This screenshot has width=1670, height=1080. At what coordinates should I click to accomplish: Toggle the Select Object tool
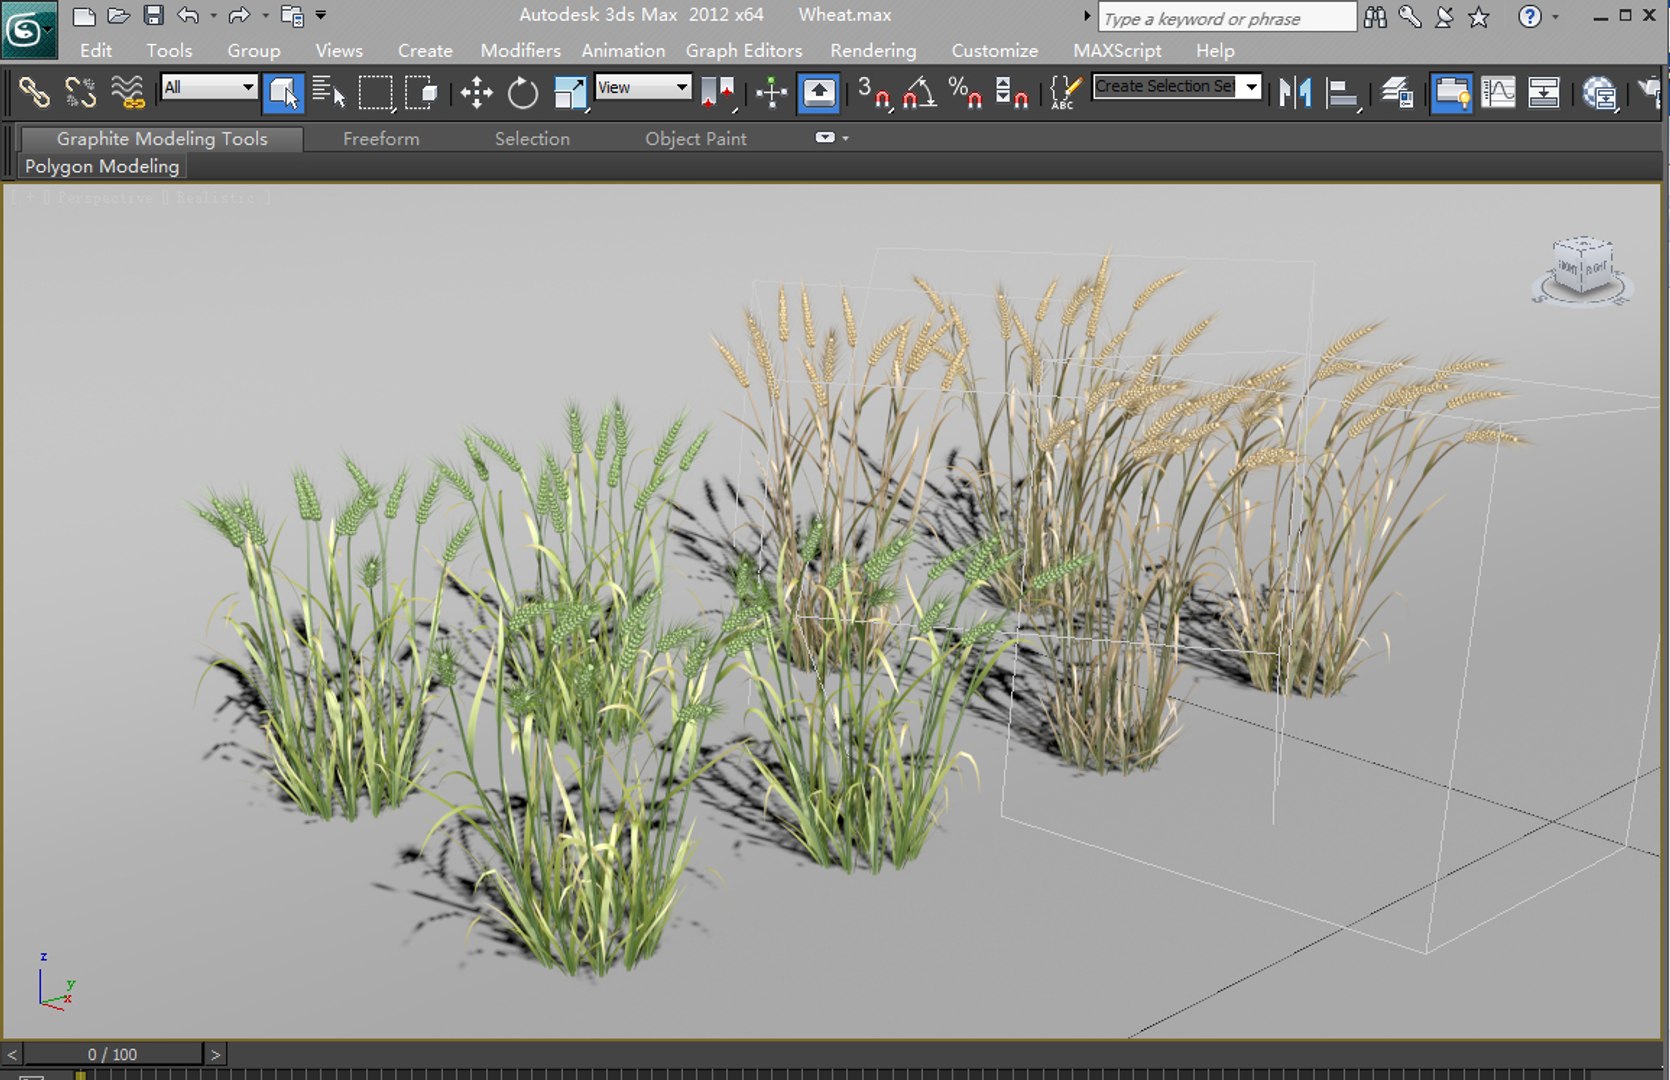click(283, 93)
